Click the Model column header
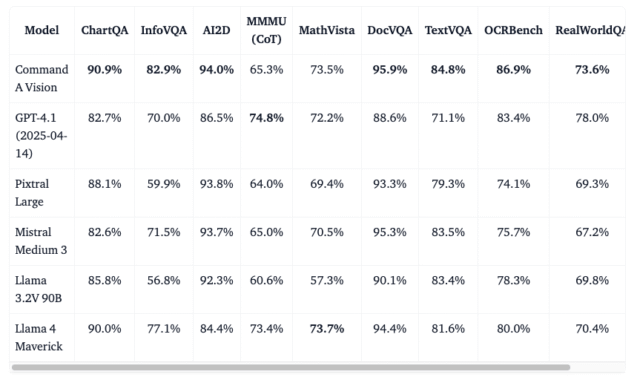 (42, 30)
